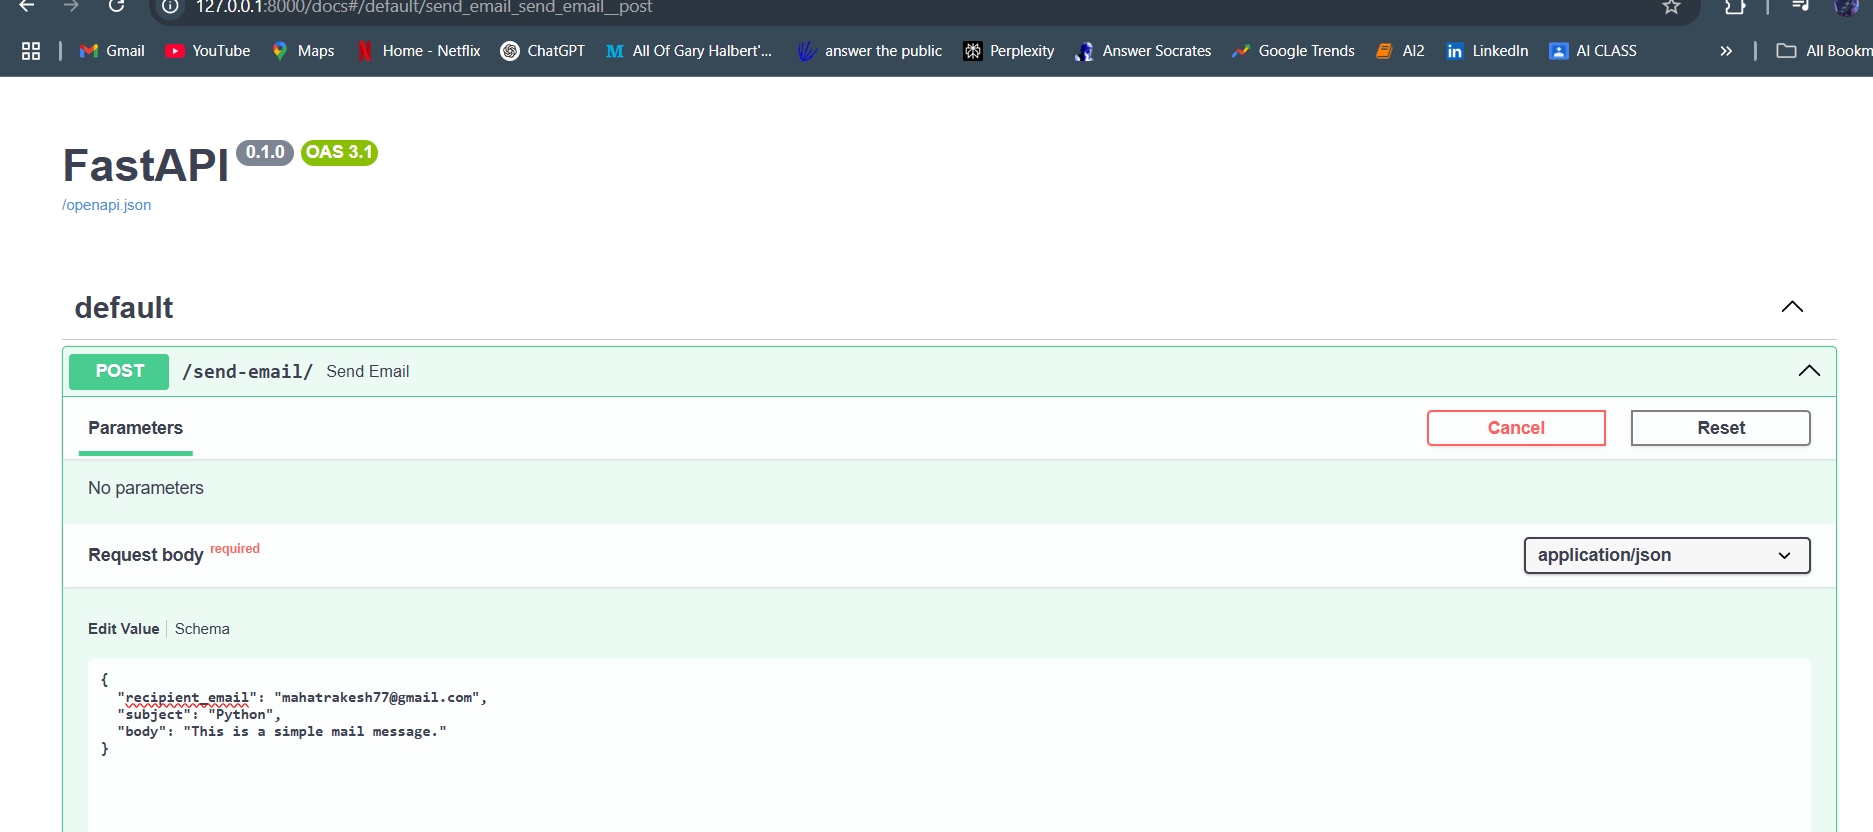This screenshot has width=1873, height=832.
Task: Click into the request body JSON editor
Action: pos(949,745)
